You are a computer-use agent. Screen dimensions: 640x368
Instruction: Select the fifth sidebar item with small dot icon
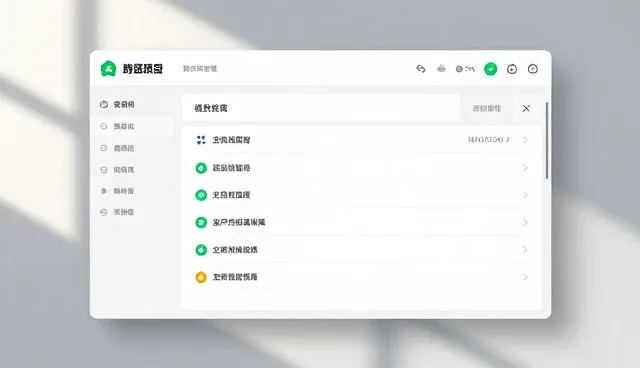pyautogui.click(x=132, y=191)
